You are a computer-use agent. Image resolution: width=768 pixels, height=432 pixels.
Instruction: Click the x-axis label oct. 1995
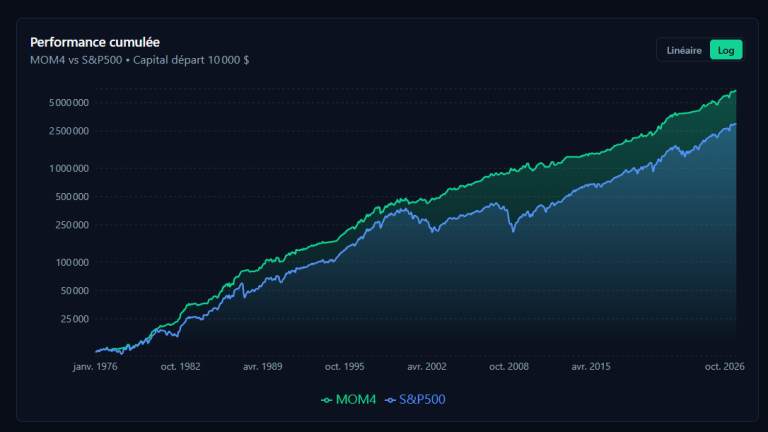point(344,366)
